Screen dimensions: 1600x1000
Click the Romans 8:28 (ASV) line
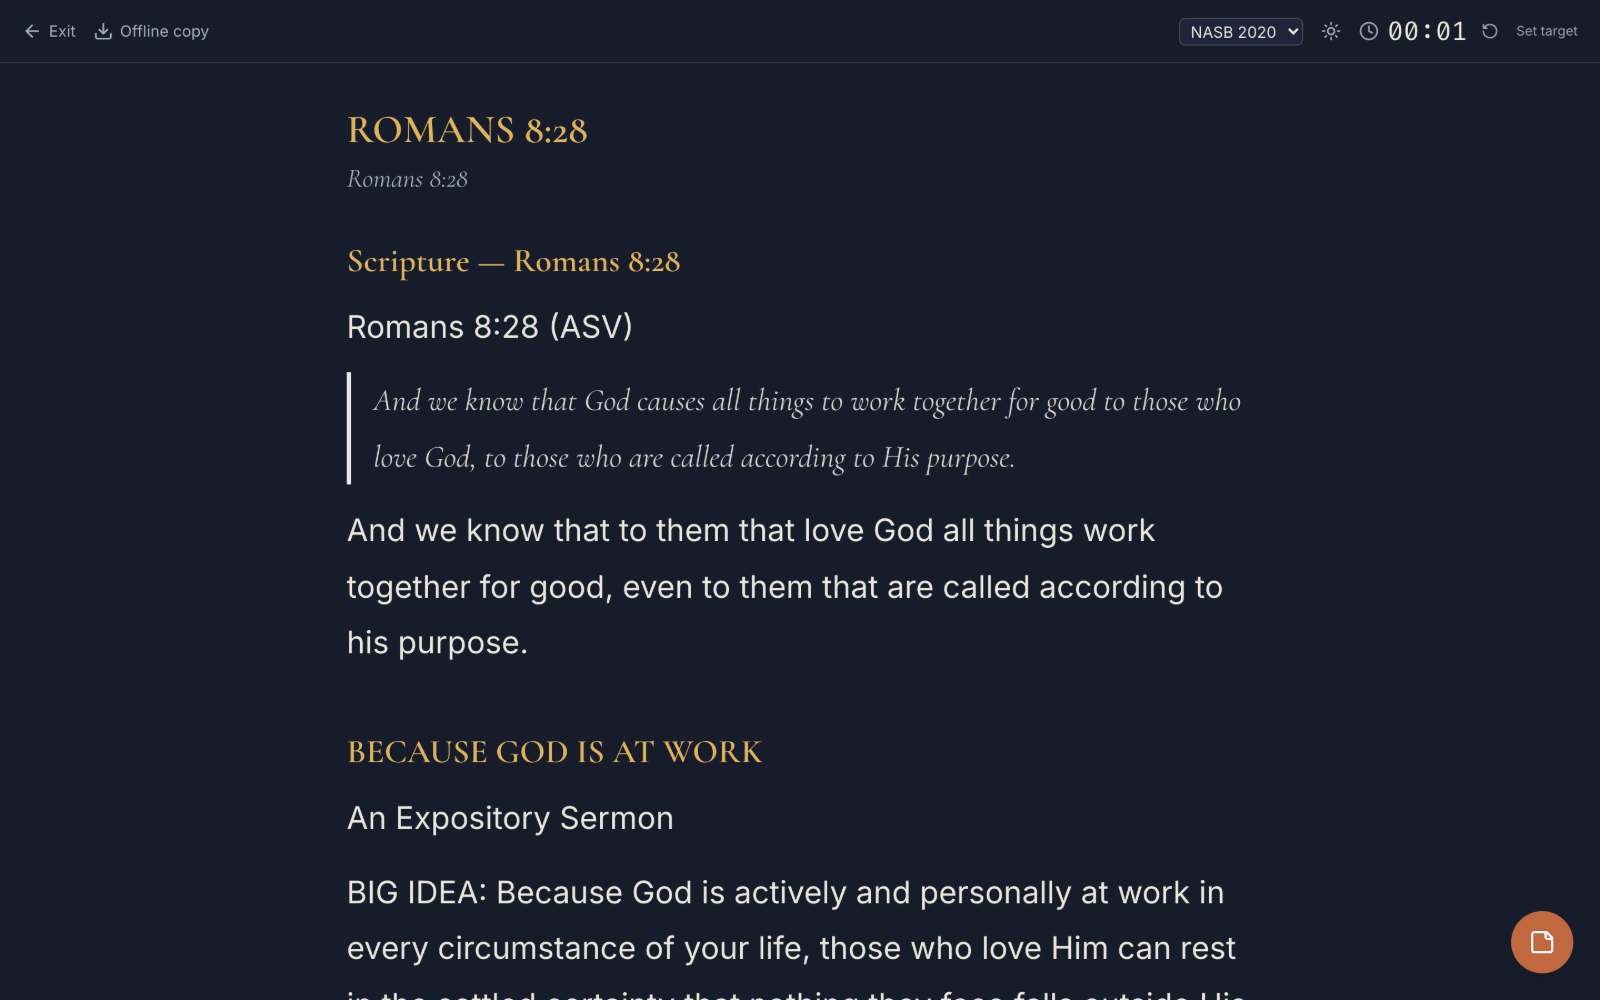coord(490,327)
